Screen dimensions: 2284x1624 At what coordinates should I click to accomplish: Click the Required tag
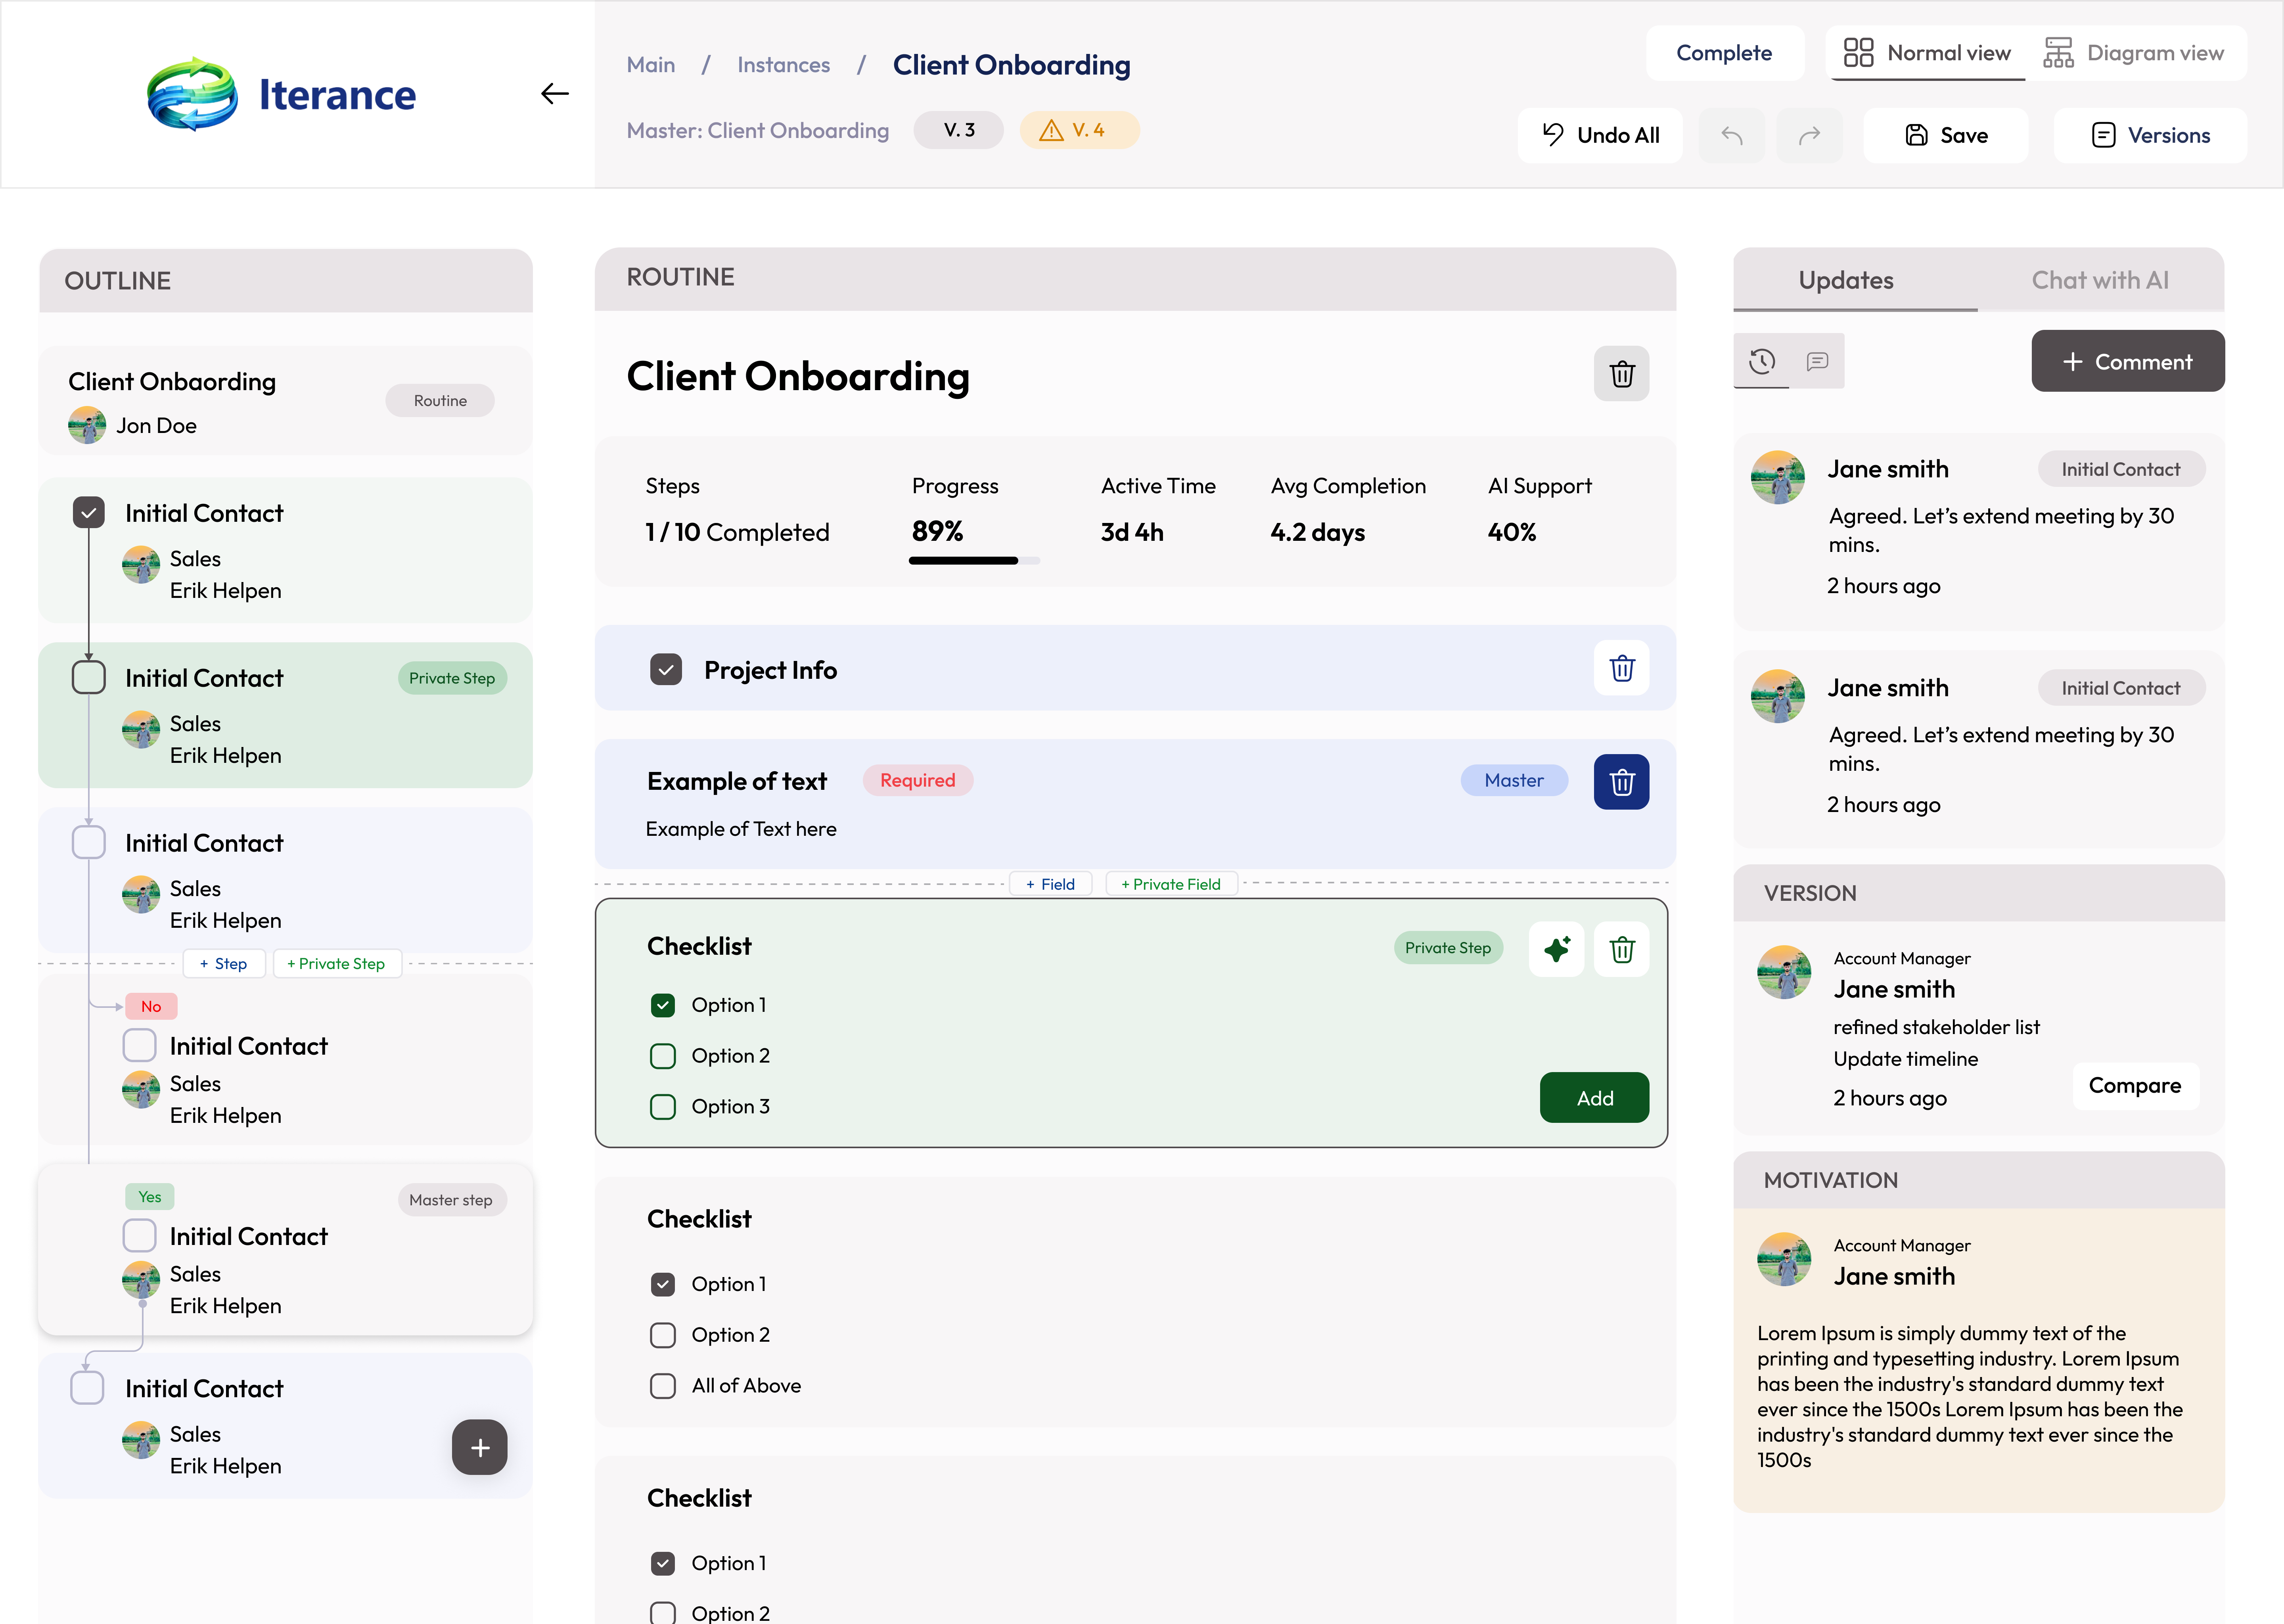(917, 780)
